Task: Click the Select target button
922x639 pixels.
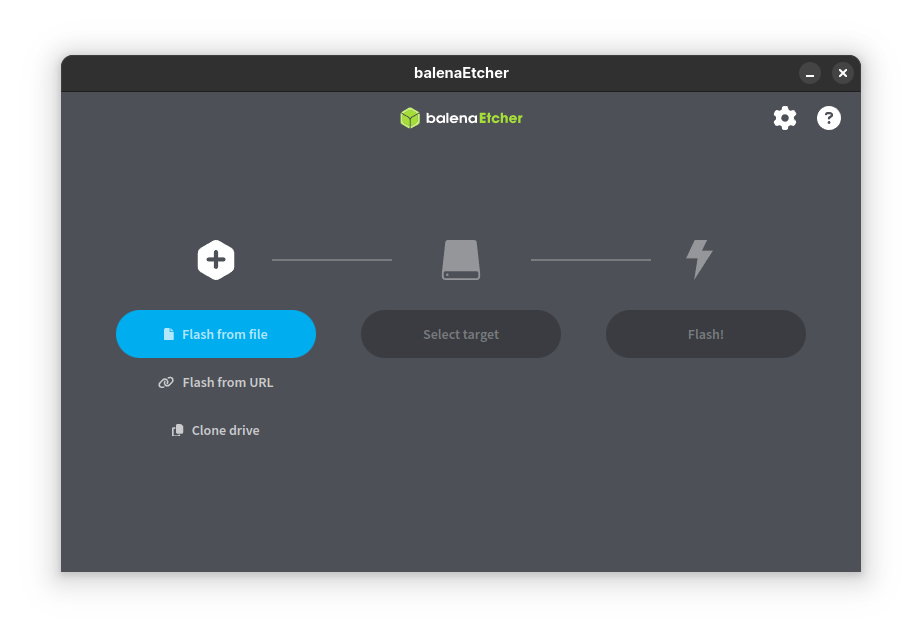Action: (461, 334)
